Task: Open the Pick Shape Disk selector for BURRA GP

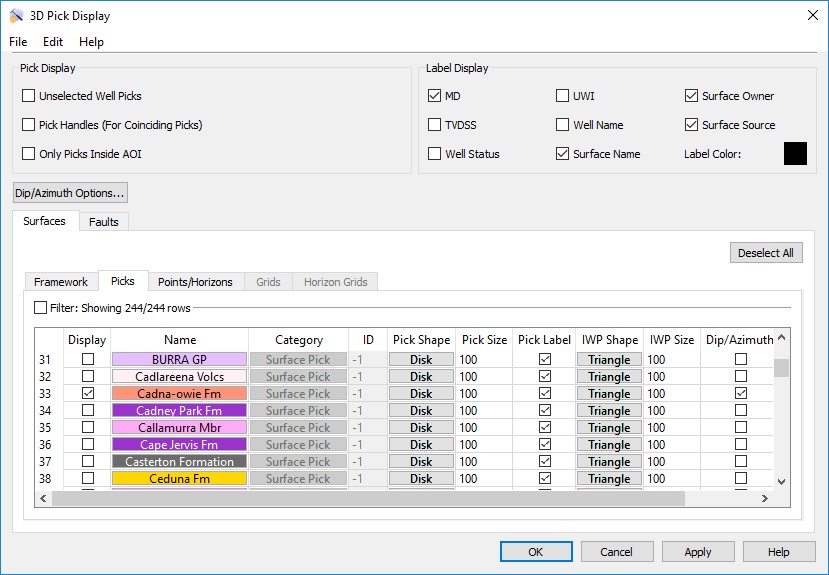Action: point(421,360)
